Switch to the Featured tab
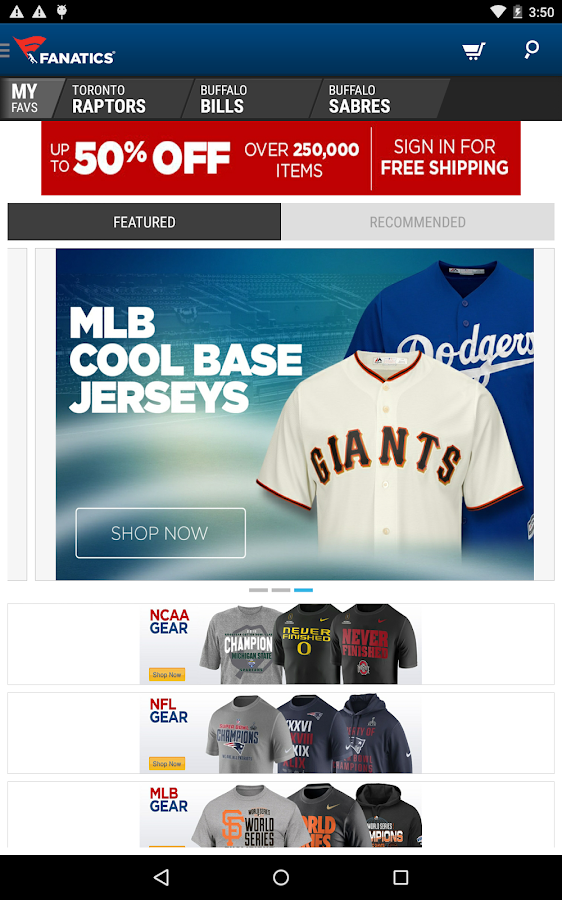 point(144,222)
